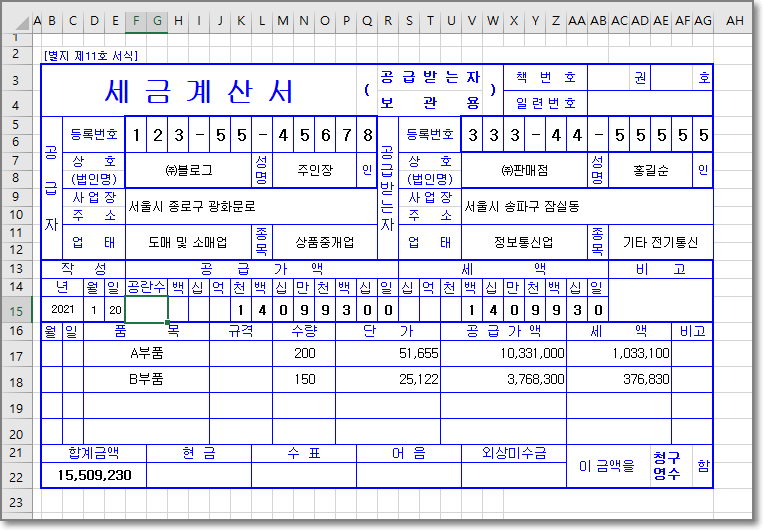
Task: Select the 권 cell in row 3
Action: pyautogui.click(x=640, y=77)
